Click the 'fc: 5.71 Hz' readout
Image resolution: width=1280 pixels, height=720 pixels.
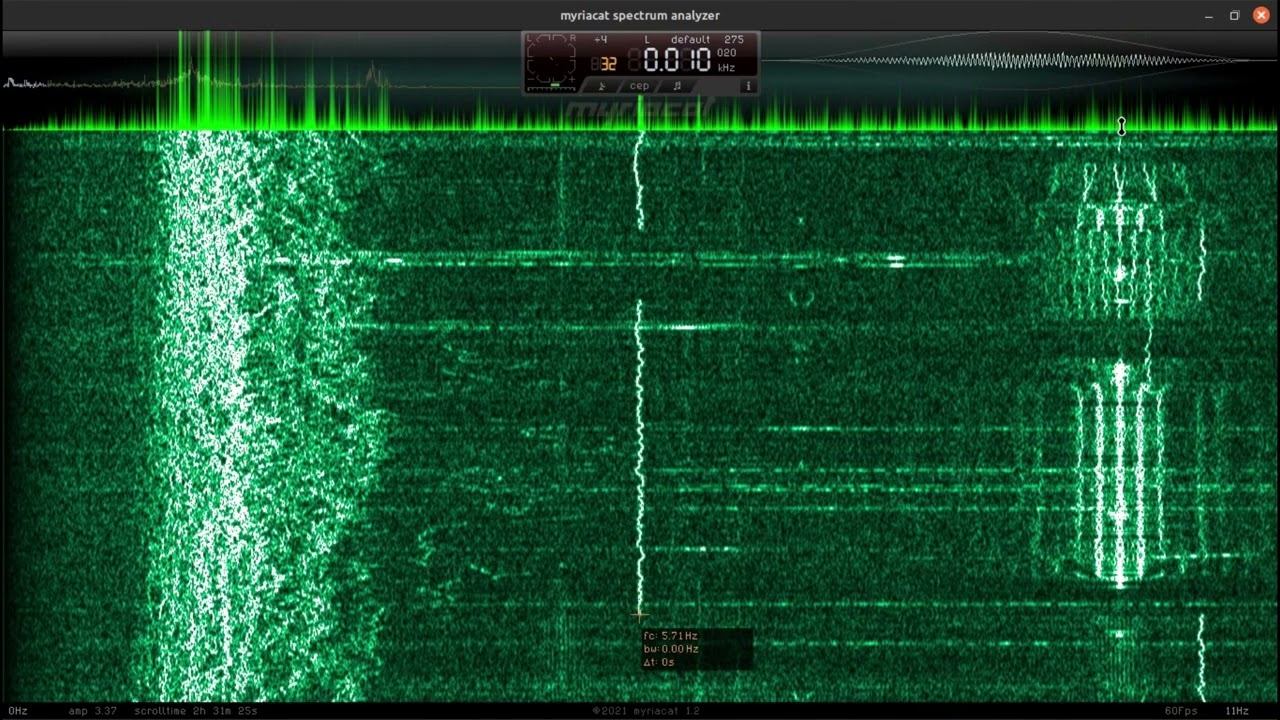670,636
